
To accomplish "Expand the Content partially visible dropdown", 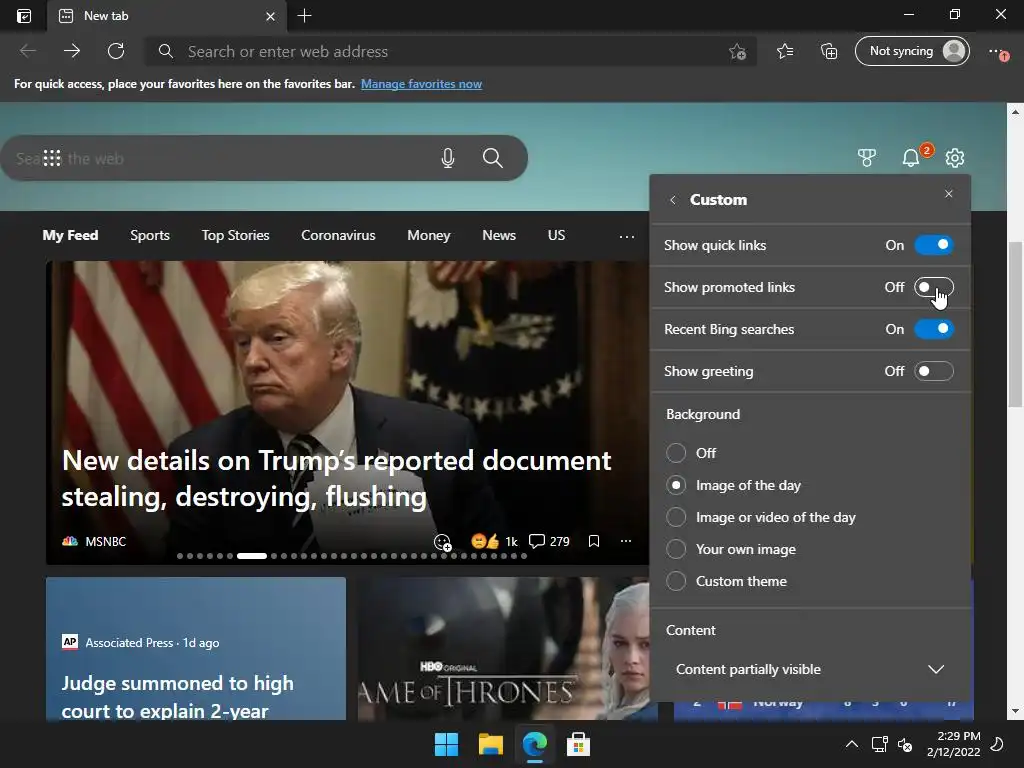I will coord(810,669).
